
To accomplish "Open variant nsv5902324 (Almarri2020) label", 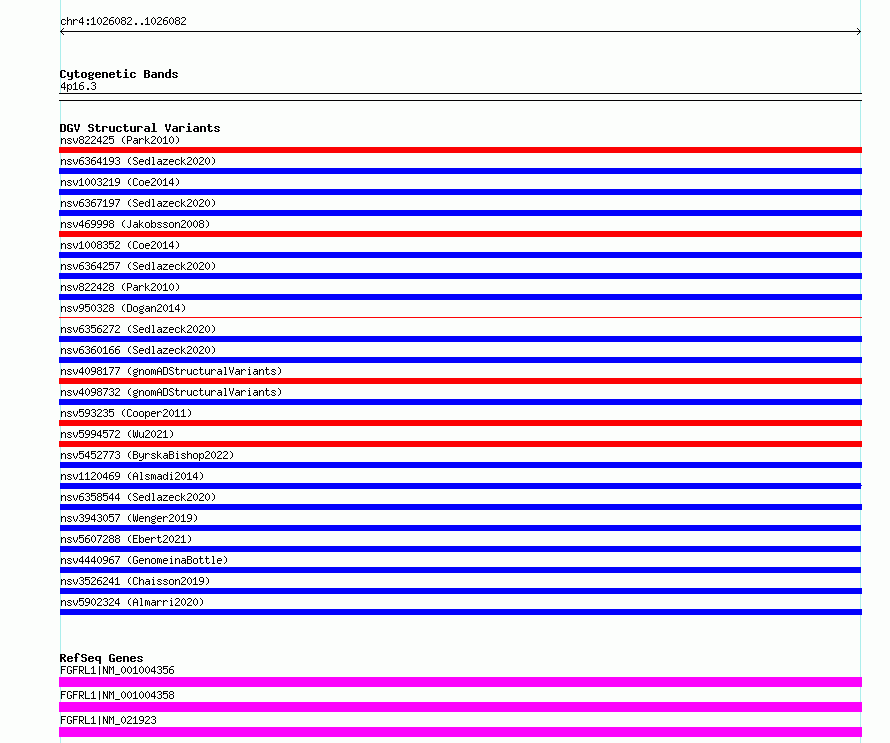I will (x=132, y=602).
